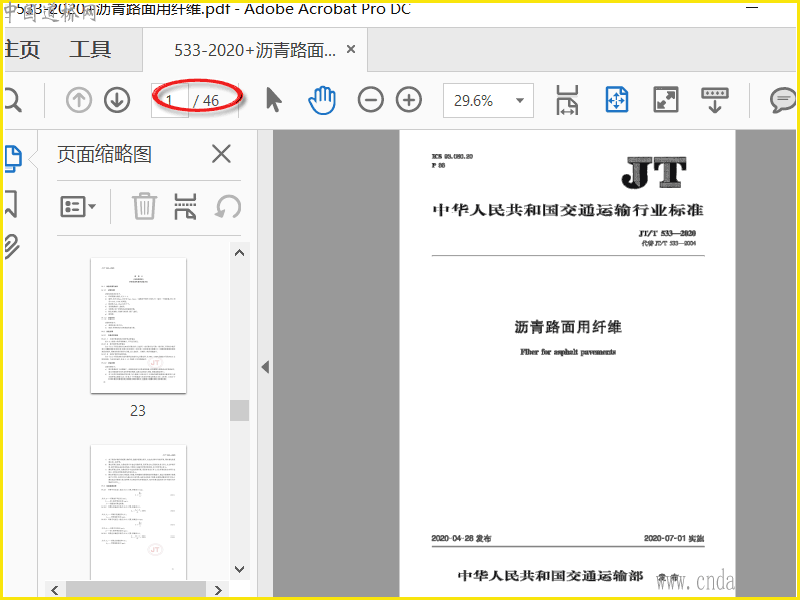800x600 pixels.
Task: Click the thumbnail scrollbar down arrow
Action: pyautogui.click(x=239, y=569)
